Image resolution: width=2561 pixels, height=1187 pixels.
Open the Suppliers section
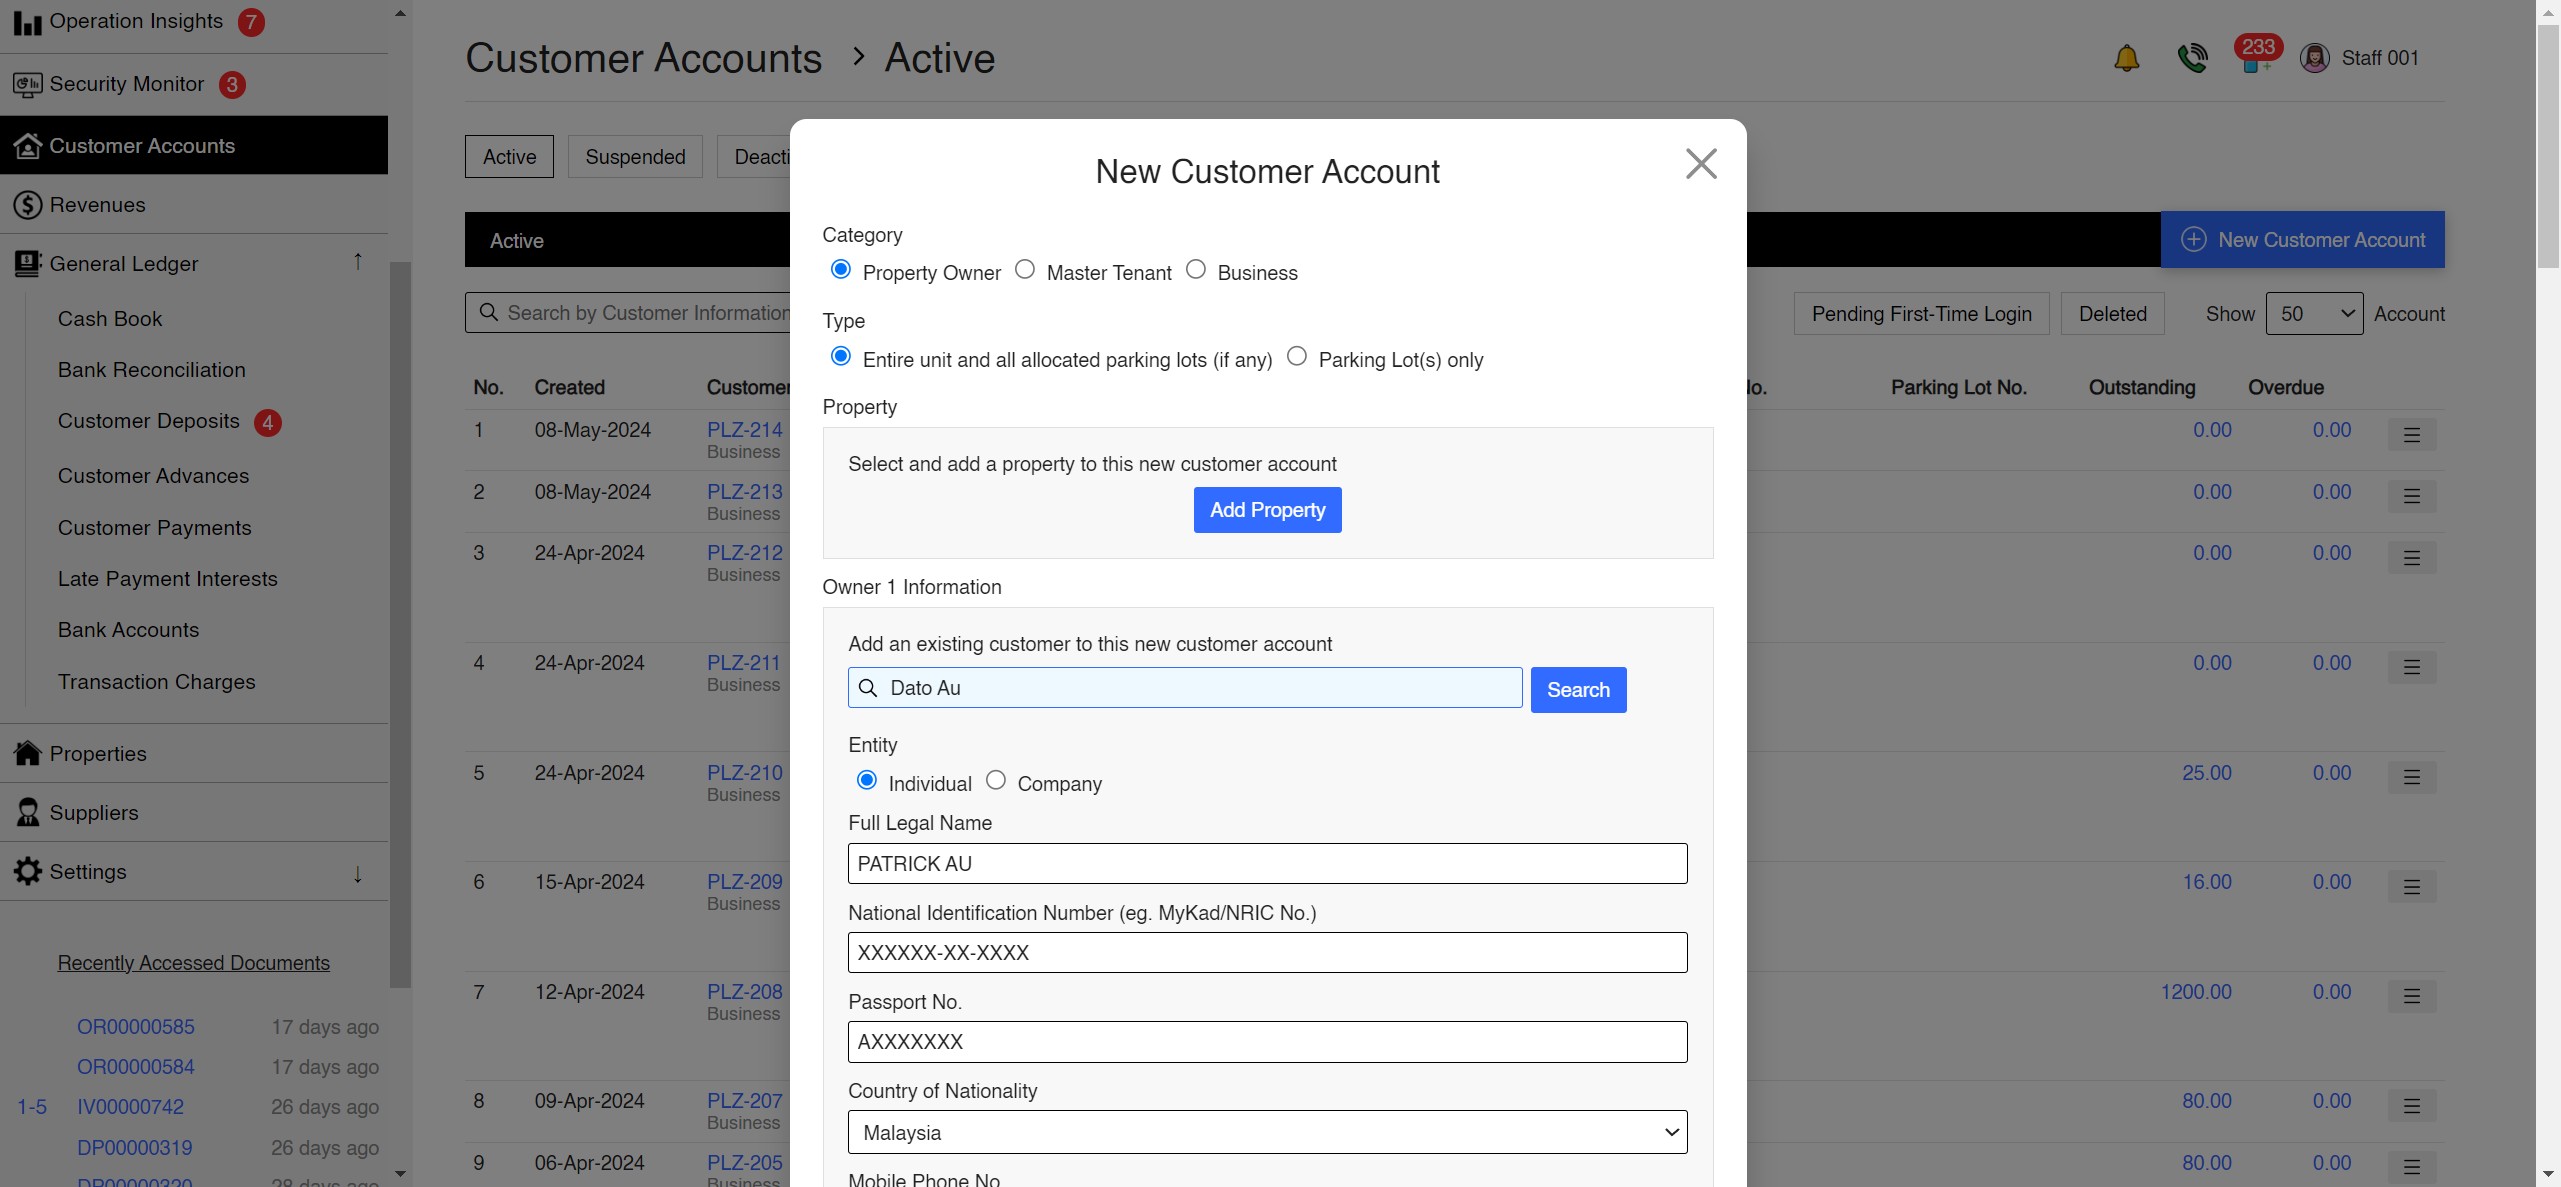click(x=94, y=812)
